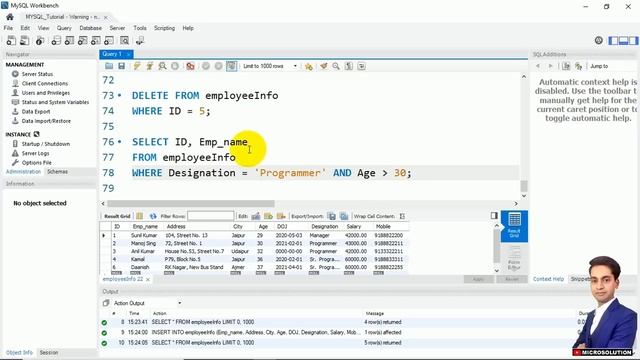
Task: Toggle Wrap Cell Content in results
Action: pos(402,216)
